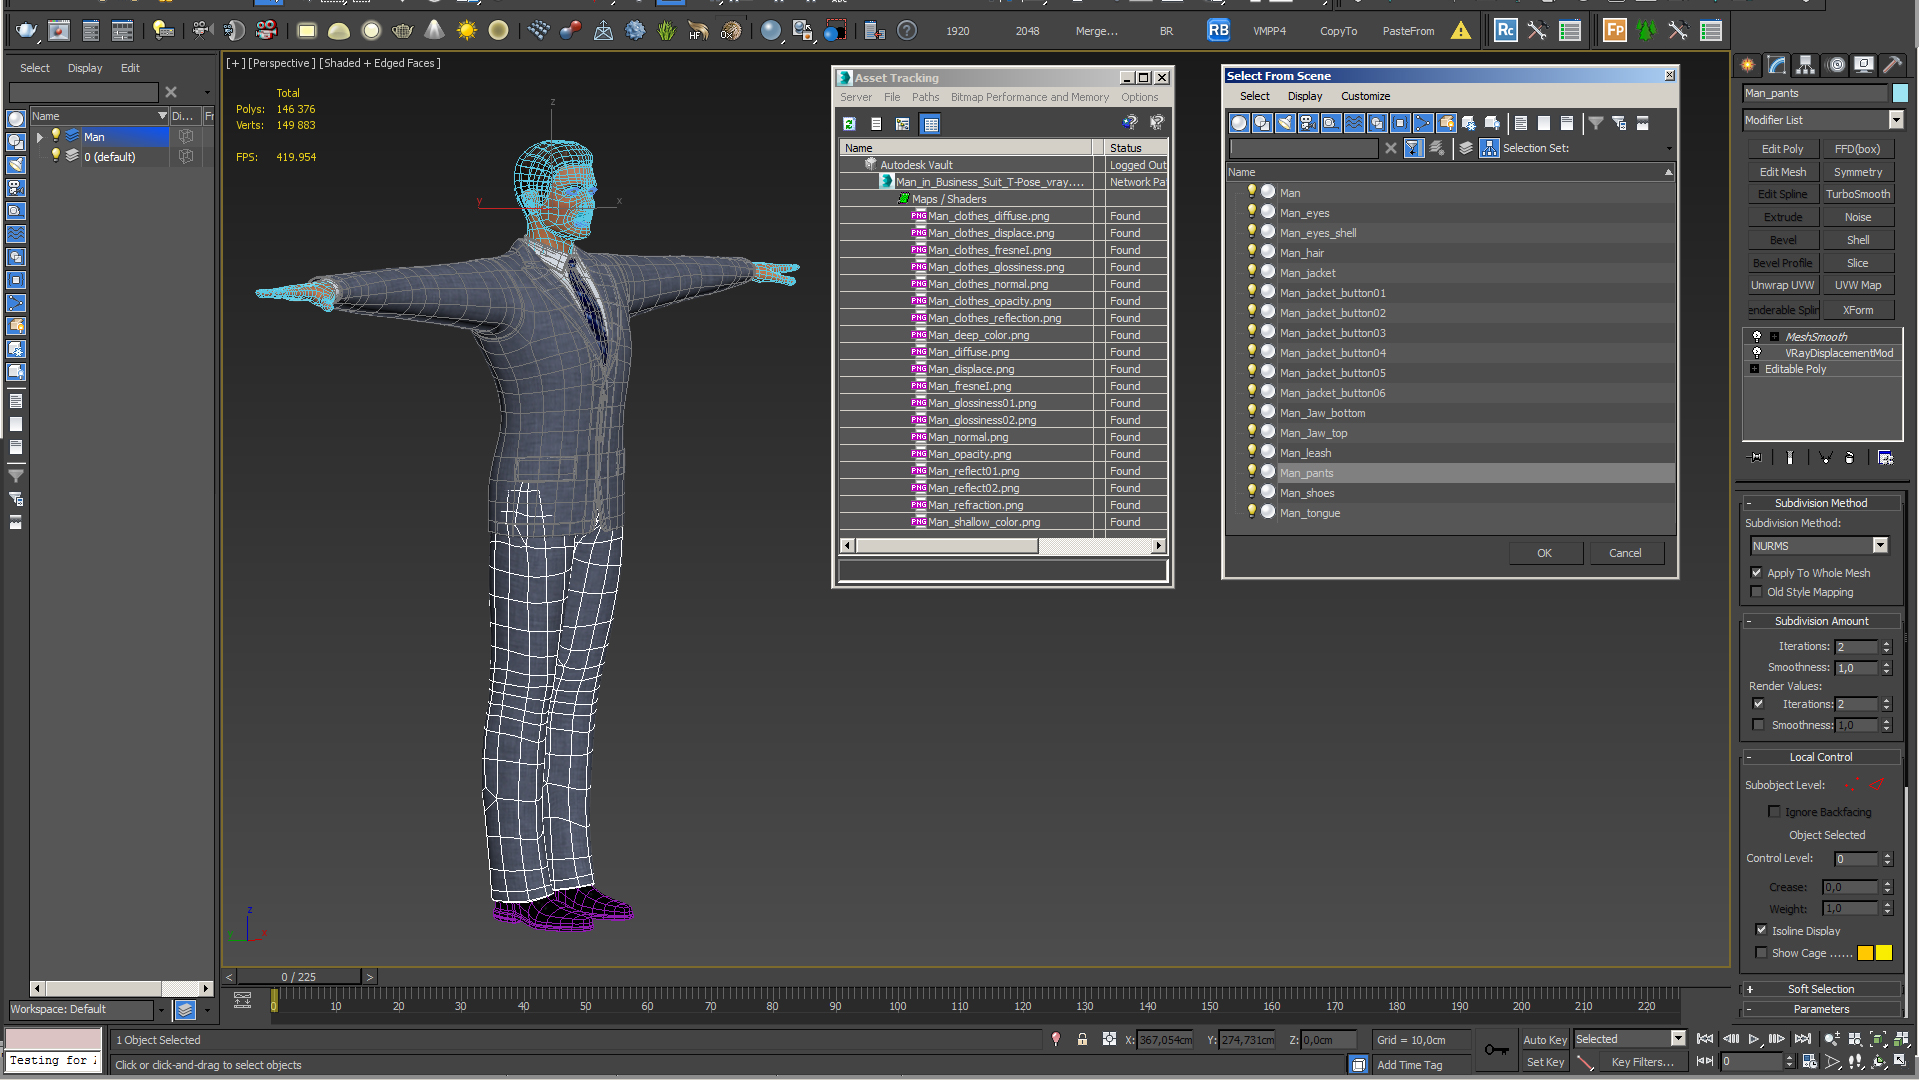Open the rendered frame window icon
The height and width of the screenshot is (1080, 1920).
(59, 31)
